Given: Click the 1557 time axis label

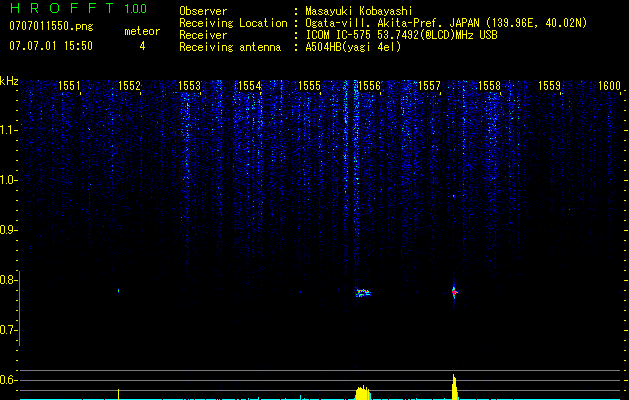Looking at the screenshot, I should coord(429,86).
